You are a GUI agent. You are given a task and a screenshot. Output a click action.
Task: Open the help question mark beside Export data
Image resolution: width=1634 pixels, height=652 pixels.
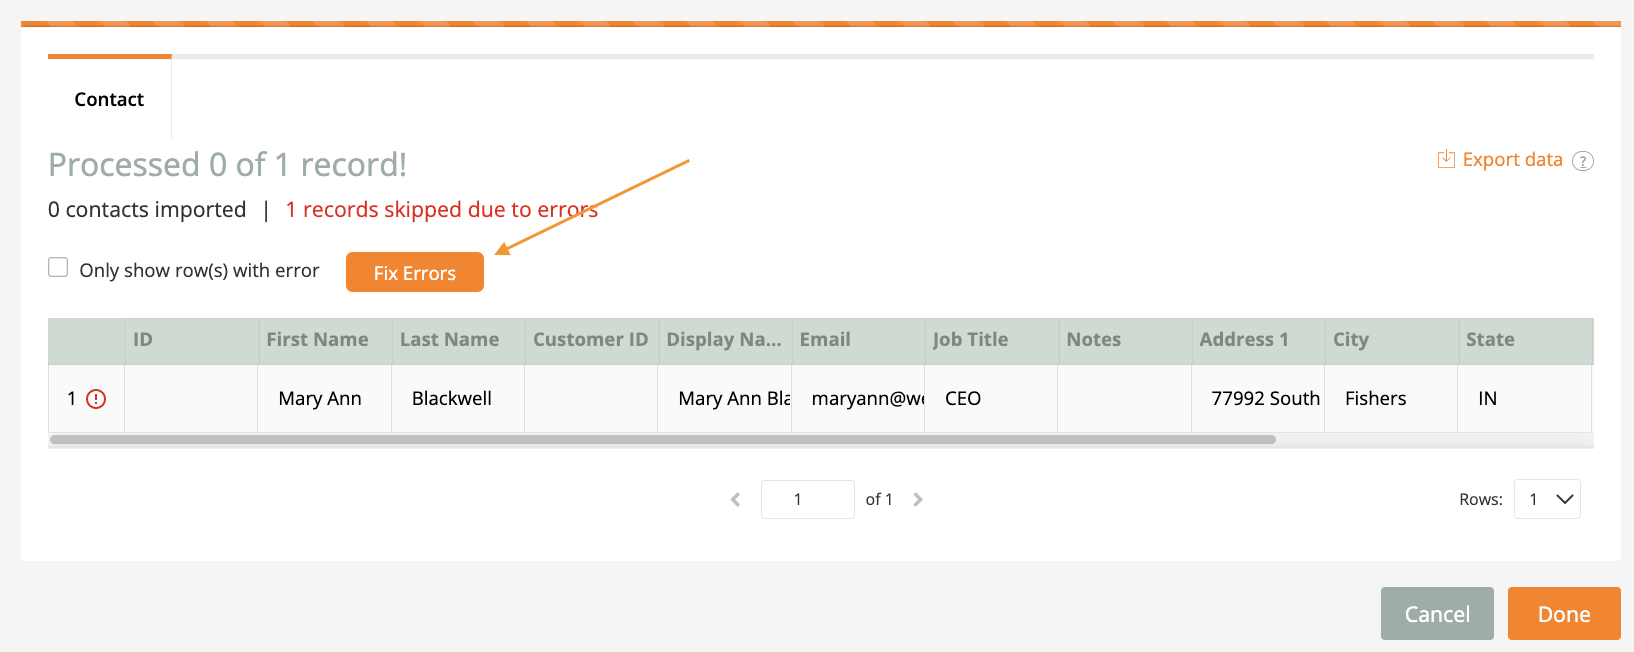1583,161
